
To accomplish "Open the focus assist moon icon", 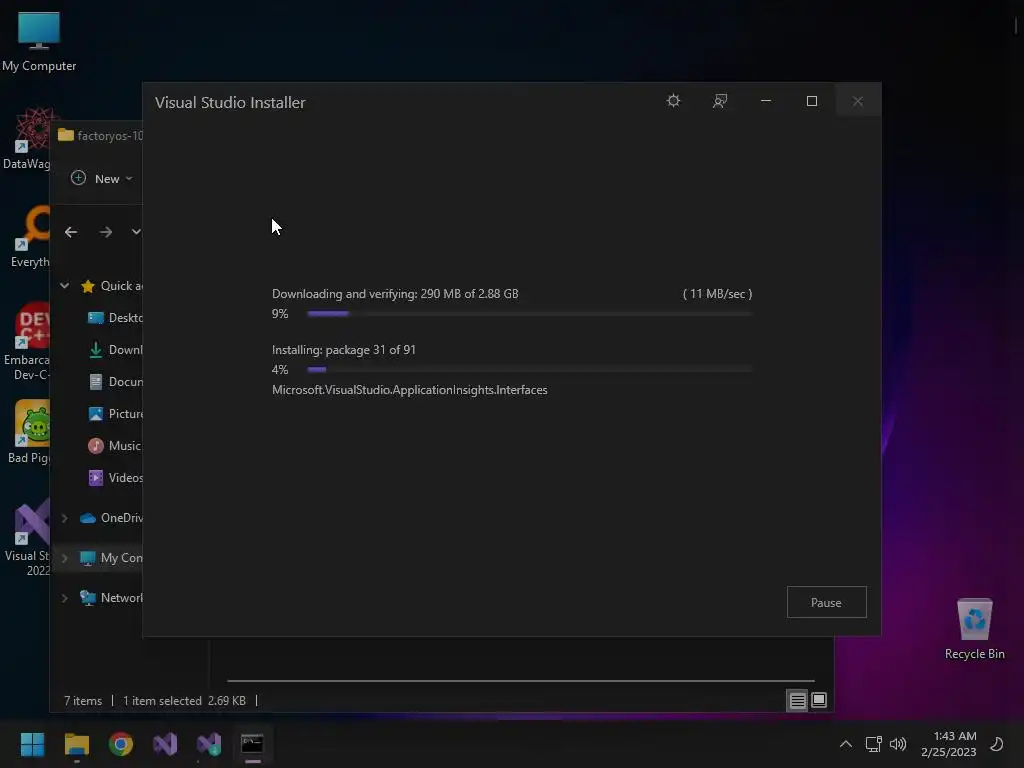I will pyautogui.click(x=997, y=744).
